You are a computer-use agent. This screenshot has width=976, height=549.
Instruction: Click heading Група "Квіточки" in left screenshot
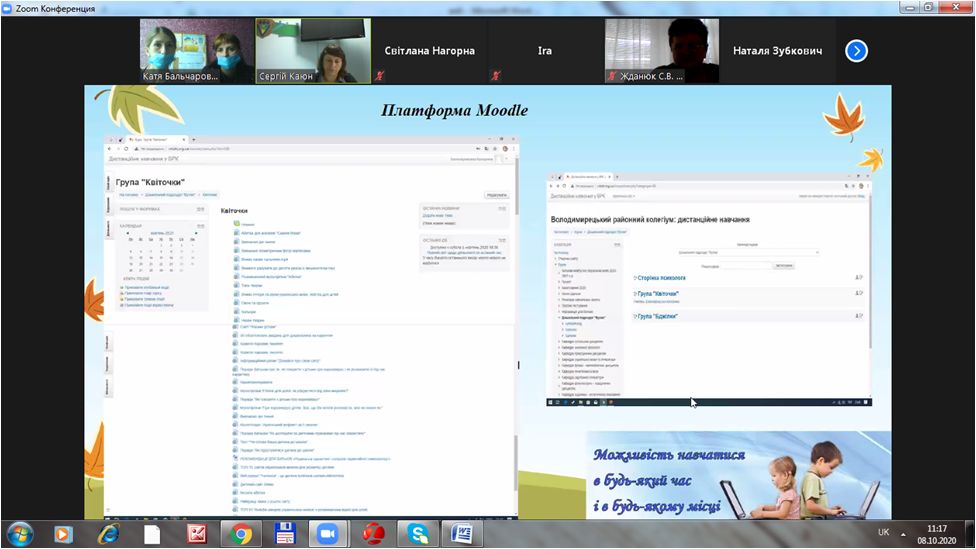[150, 182]
